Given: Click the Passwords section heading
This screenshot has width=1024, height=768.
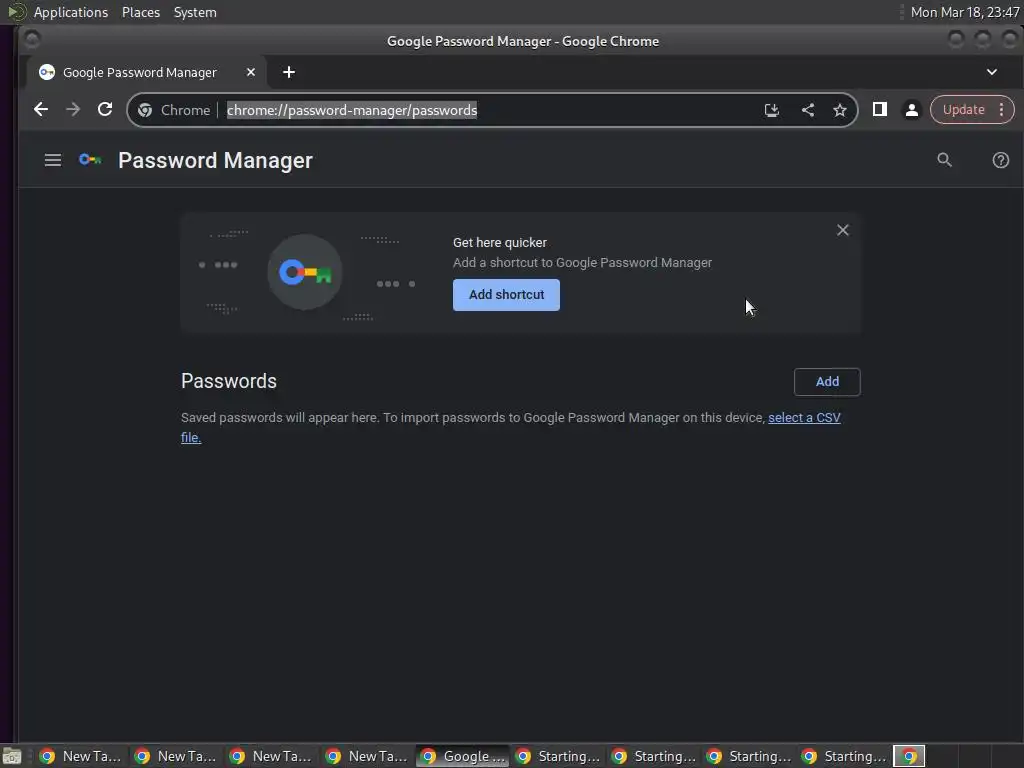Looking at the screenshot, I should click(x=229, y=381).
